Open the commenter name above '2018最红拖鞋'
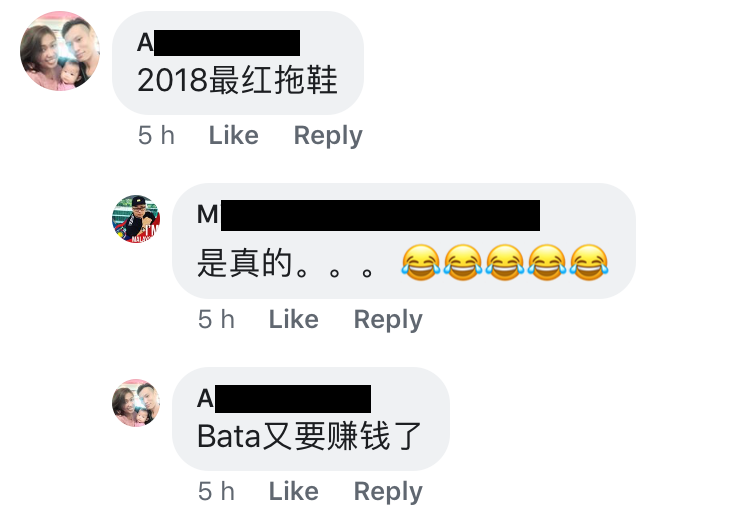The height and width of the screenshot is (510, 746). pyautogui.click(x=218, y=43)
